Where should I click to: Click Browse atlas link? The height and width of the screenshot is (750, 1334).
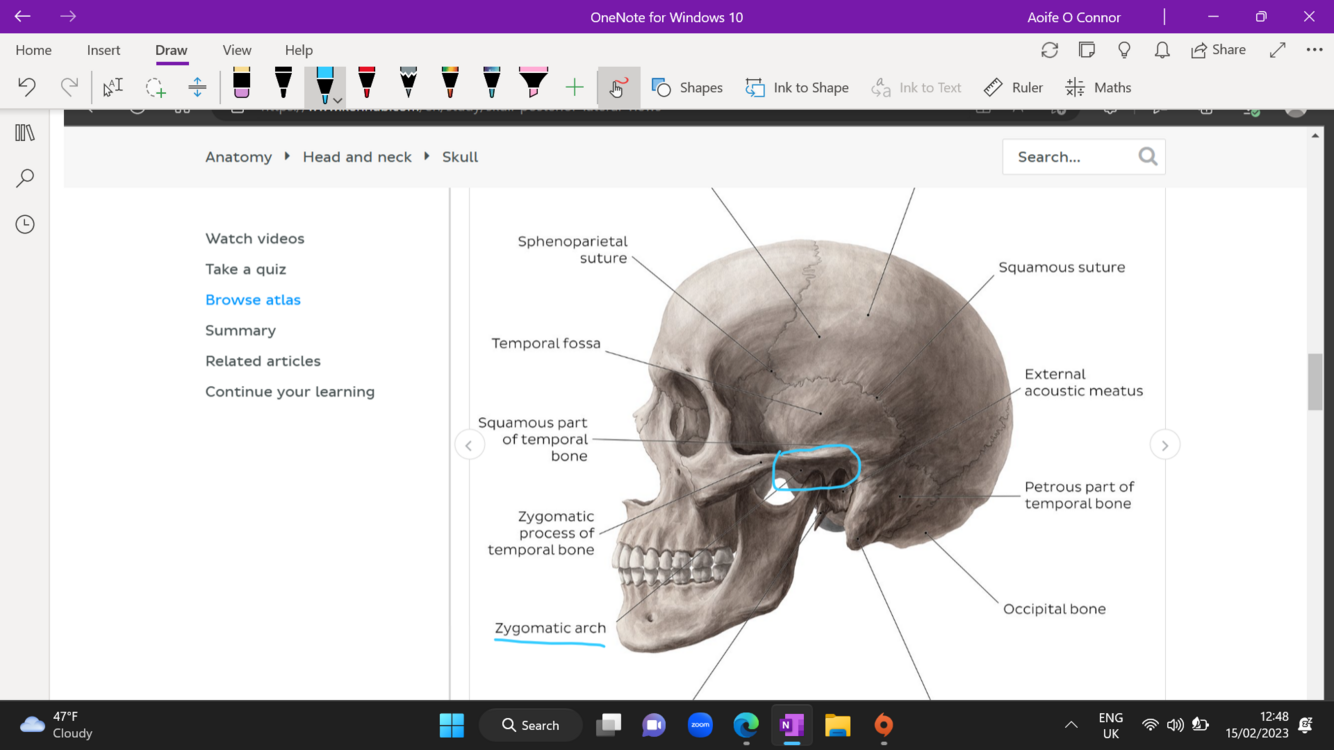[253, 300]
